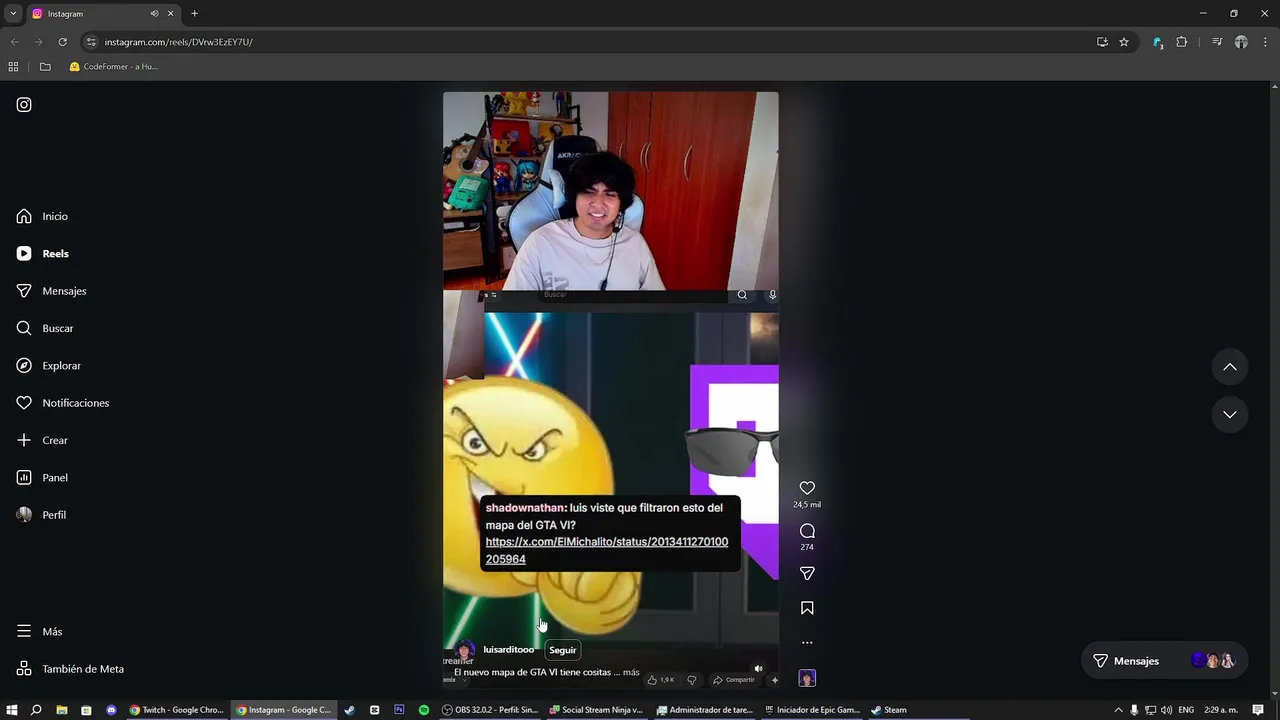1280x720 pixels.
Task: Open the three-dot more options on the reel
Action: tap(807, 643)
